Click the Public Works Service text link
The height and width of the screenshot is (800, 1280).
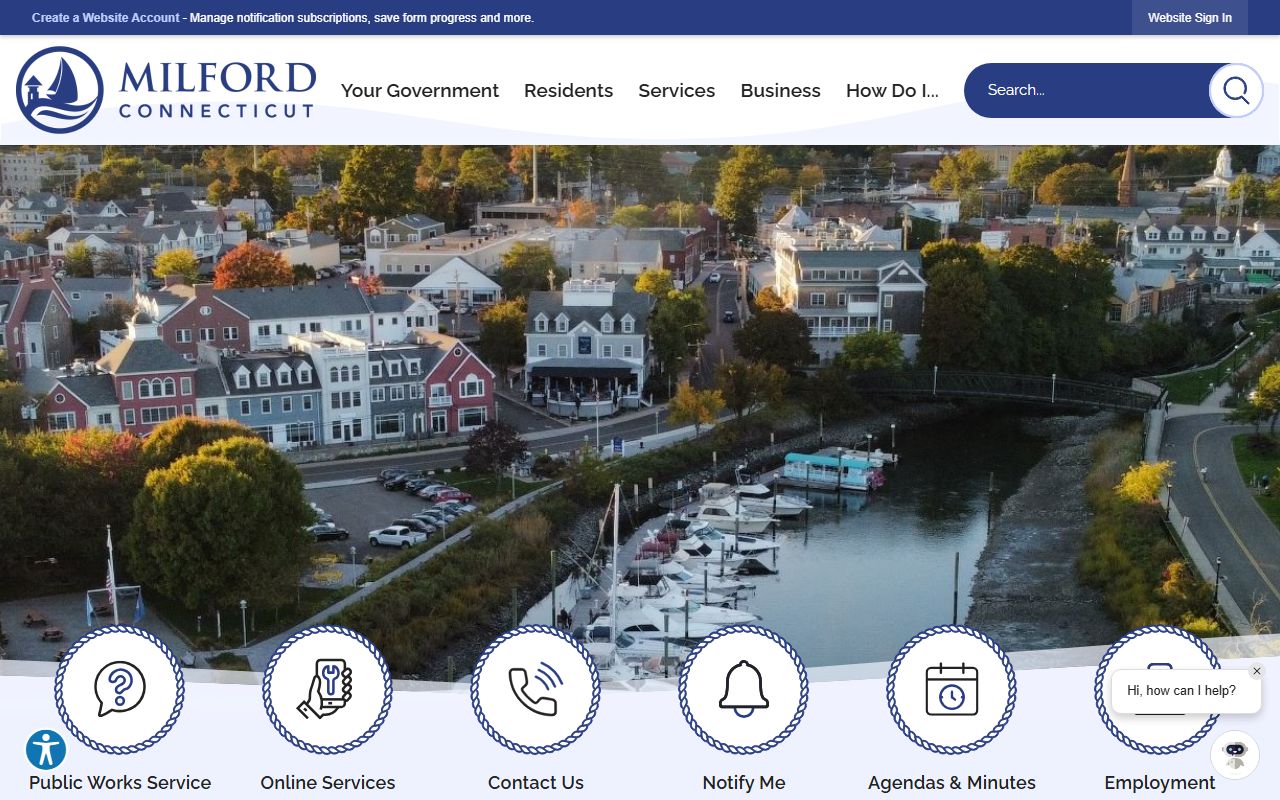coord(120,783)
